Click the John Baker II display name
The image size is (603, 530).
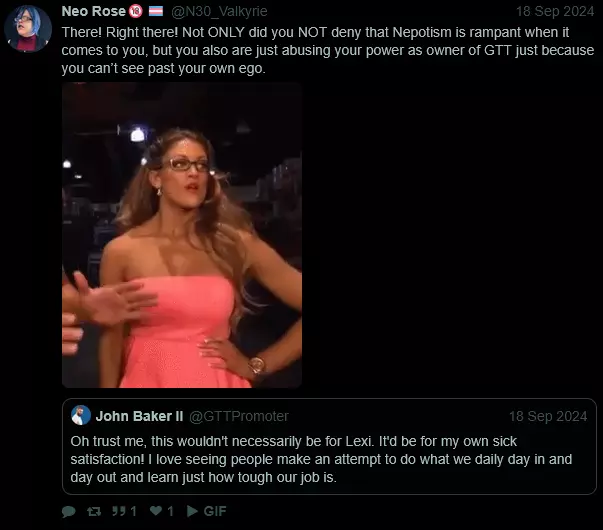pos(140,416)
